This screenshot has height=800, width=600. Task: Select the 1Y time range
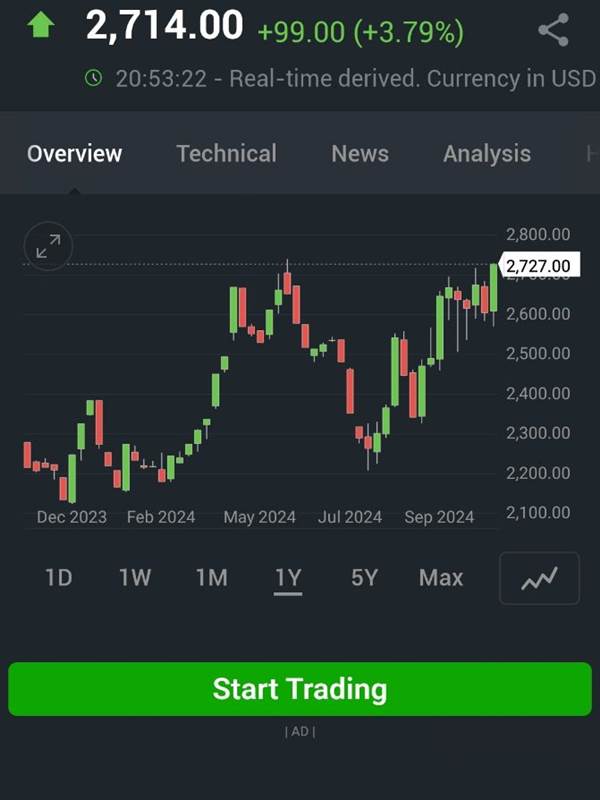[x=288, y=579]
